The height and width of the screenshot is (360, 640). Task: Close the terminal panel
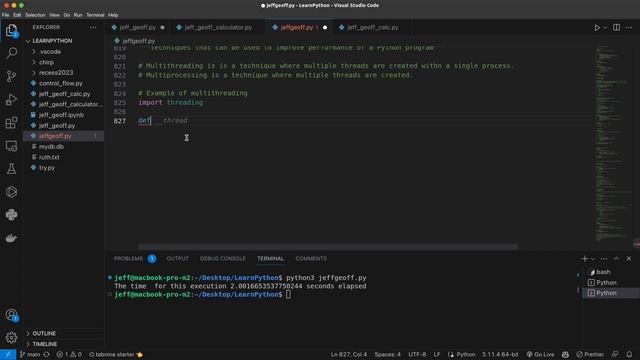coord(629,259)
